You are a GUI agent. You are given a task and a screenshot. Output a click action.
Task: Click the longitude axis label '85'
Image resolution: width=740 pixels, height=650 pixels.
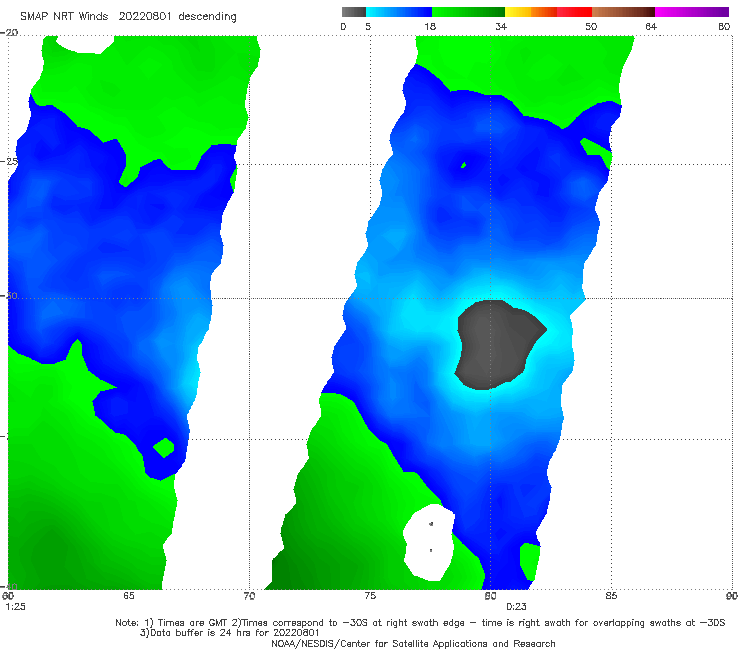click(611, 596)
